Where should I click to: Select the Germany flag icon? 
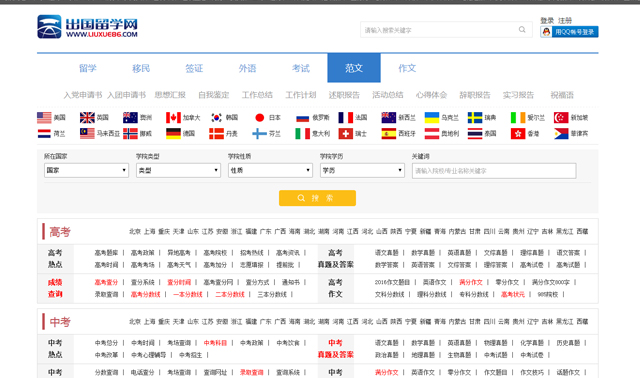pyautogui.click(x=173, y=133)
